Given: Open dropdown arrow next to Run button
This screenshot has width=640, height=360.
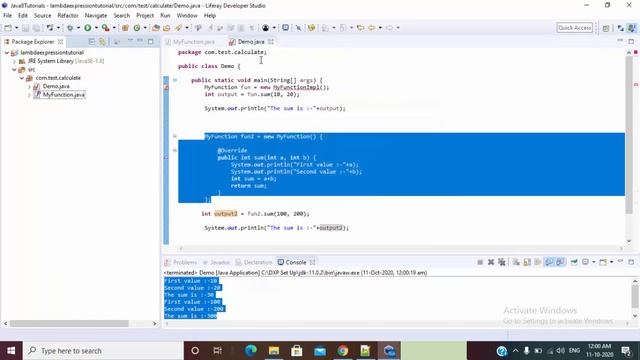Looking at the screenshot, I should (96, 28).
